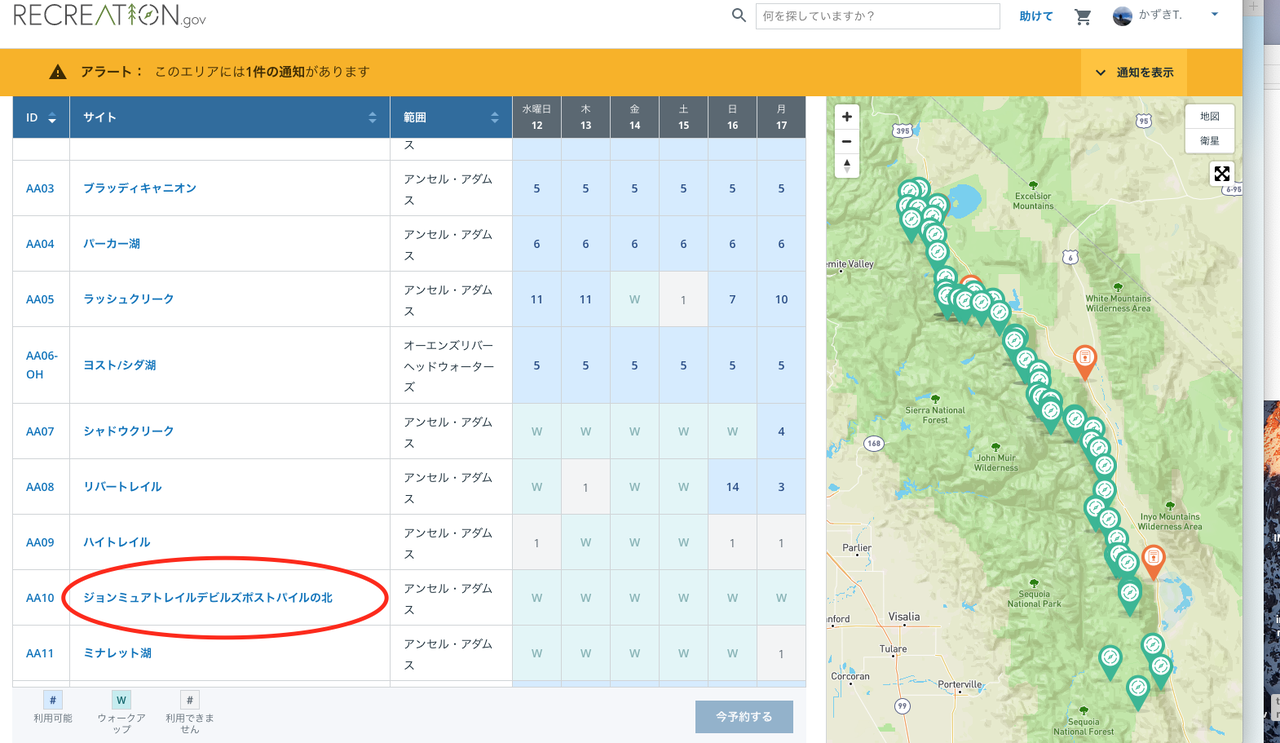Switch map to 衛星 satellite view
The height and width of the screenshot is (743, 1280).
[x=1209, y=141]
